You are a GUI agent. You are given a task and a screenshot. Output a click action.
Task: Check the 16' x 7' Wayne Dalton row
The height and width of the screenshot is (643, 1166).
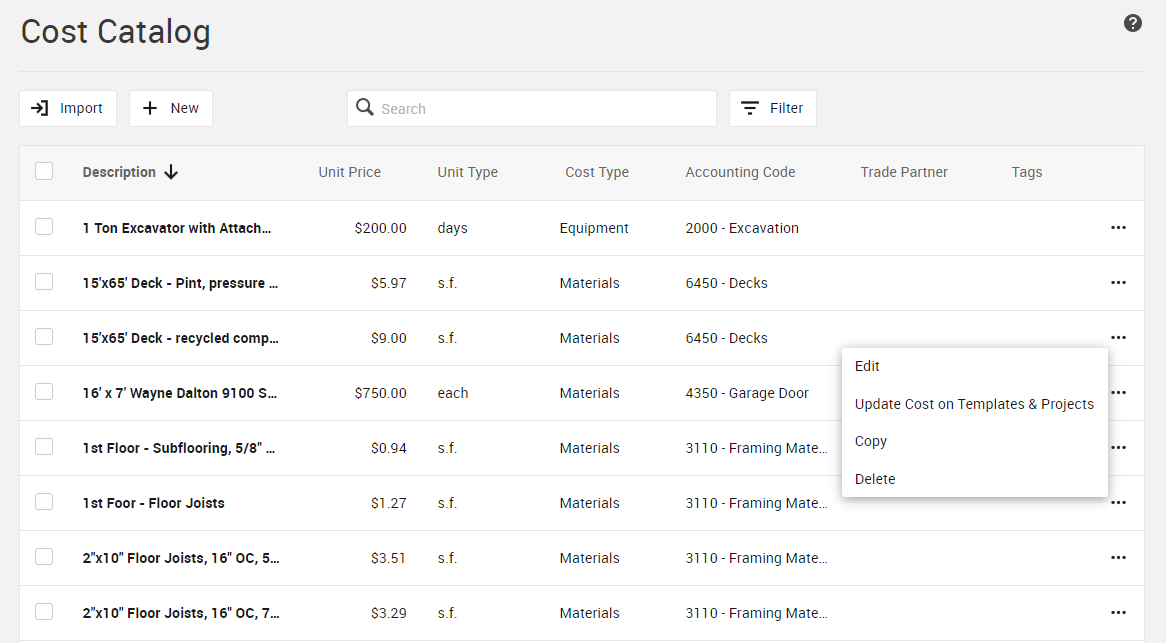click(44, 391)
